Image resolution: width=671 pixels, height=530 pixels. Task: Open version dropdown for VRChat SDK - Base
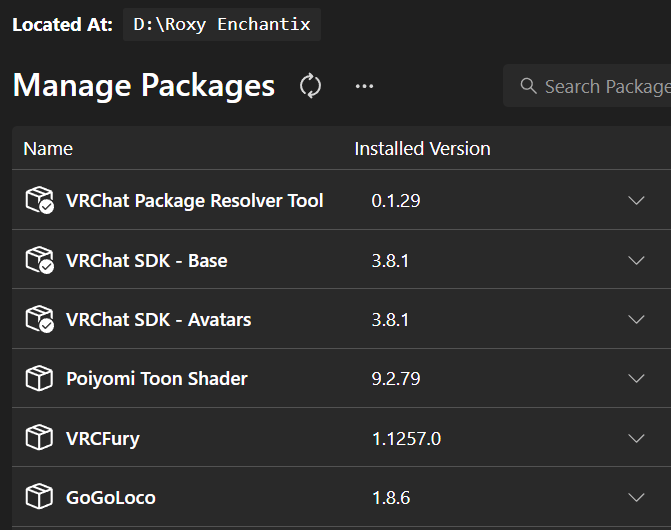[636, 261]
